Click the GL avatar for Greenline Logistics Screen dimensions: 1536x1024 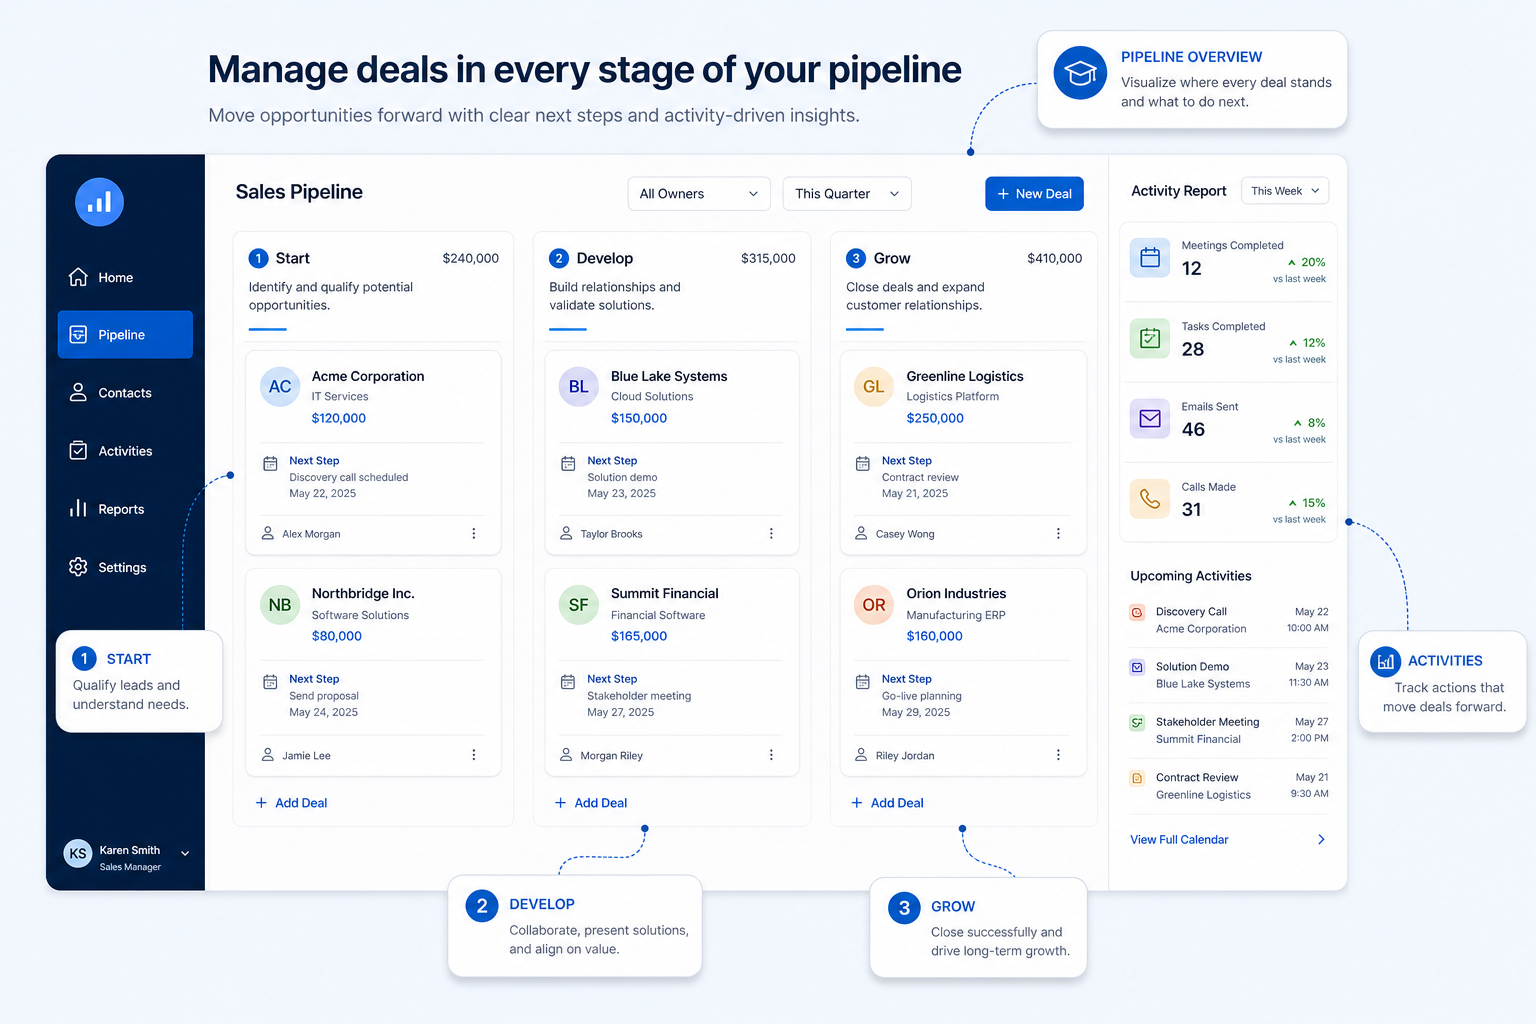pyautogui.click(x=874, y=387)
